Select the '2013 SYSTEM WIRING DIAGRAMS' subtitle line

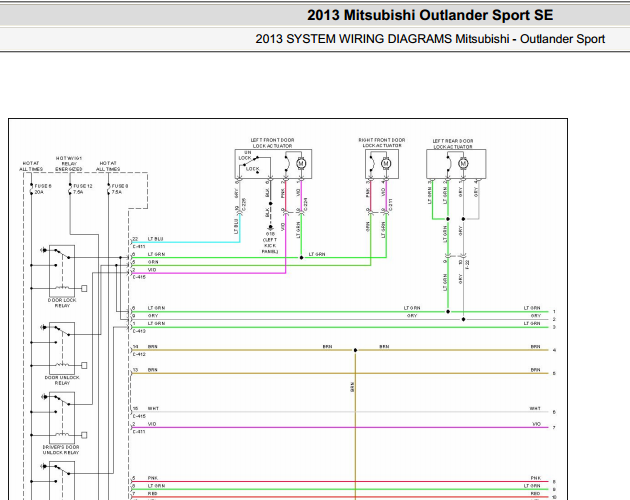click(x=430, y=39)
